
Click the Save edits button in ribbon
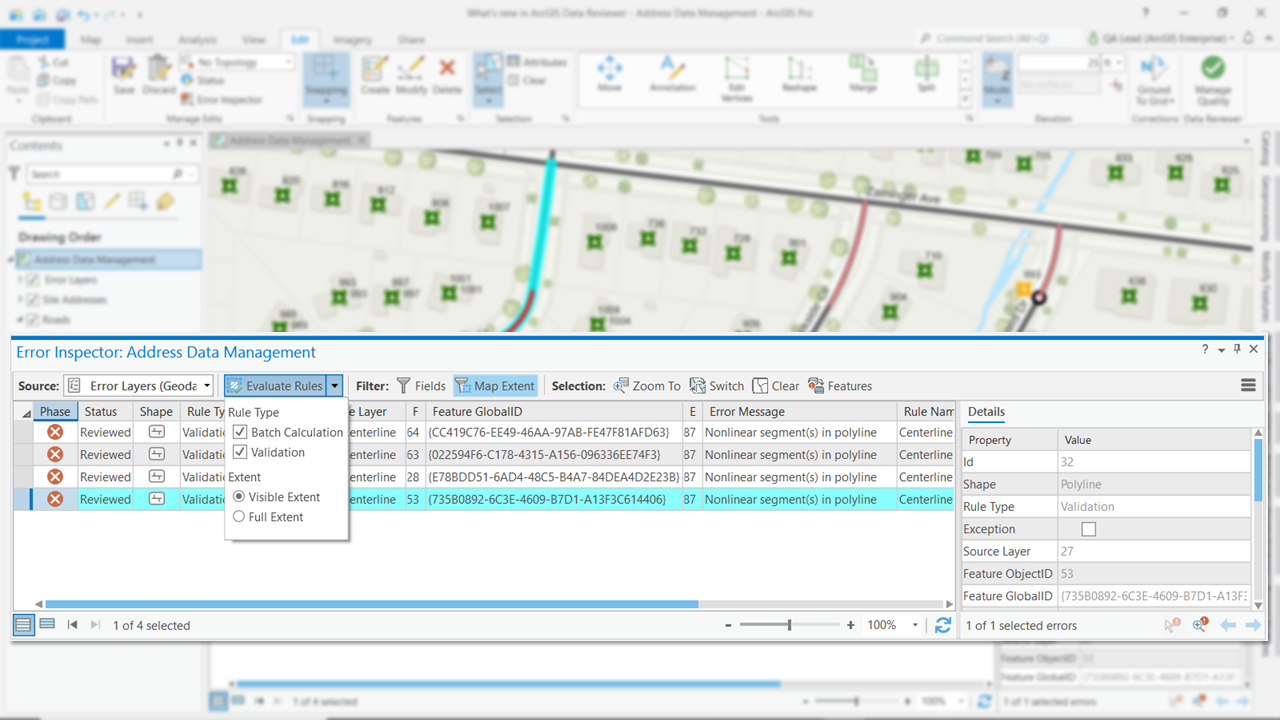pos(124,76)
